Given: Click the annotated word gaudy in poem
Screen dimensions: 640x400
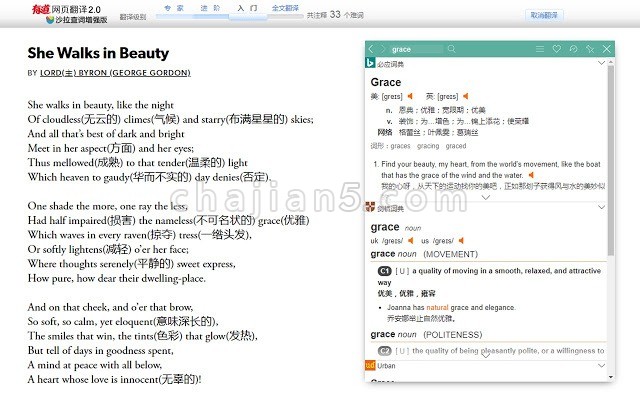Looking at the screenshot, I should (x=116, y=178).
